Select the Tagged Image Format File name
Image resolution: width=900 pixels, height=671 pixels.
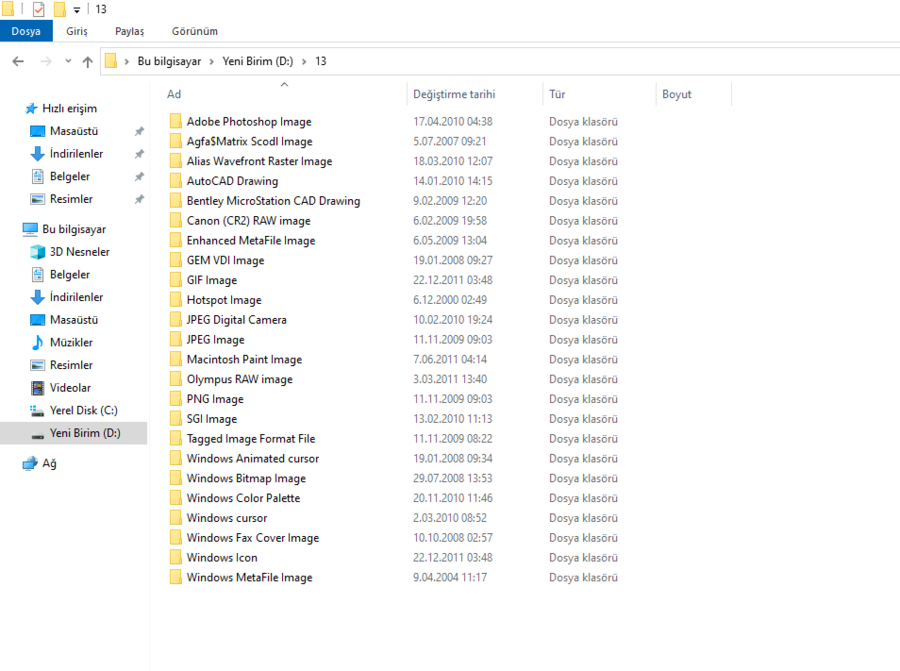click(251, 439)
